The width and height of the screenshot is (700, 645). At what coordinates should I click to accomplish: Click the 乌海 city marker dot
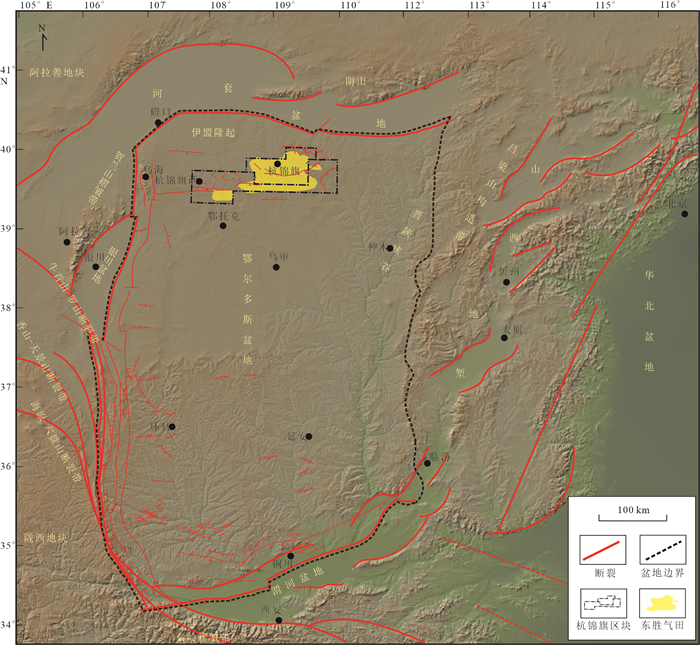coord(146,177)
